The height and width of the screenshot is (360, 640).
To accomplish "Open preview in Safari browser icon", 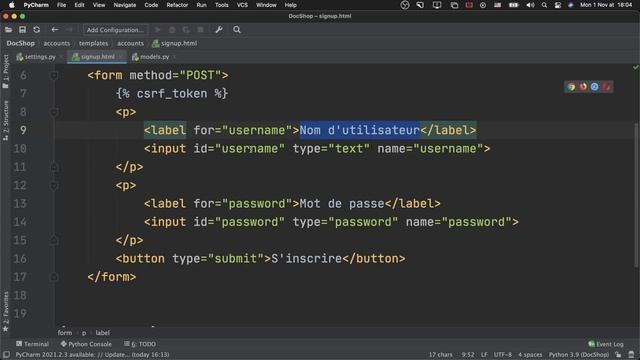I will coord(595,87).
